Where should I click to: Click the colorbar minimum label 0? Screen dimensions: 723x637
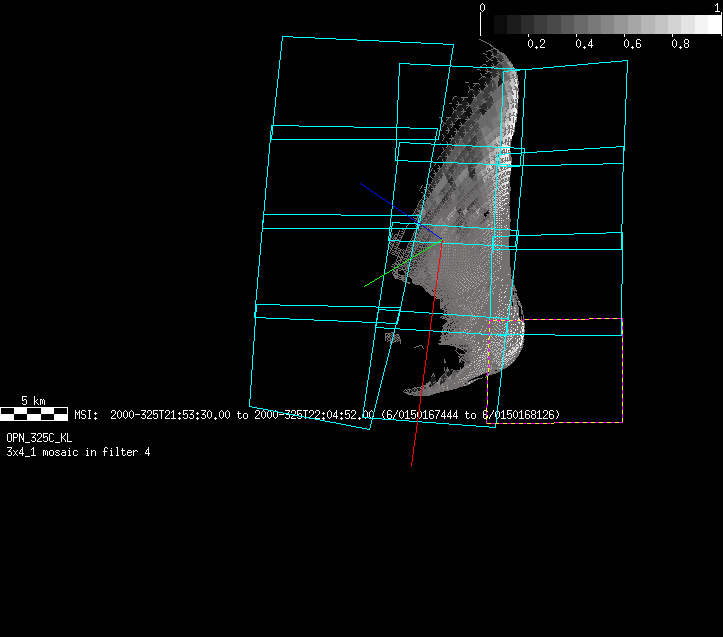click(483, 8)
